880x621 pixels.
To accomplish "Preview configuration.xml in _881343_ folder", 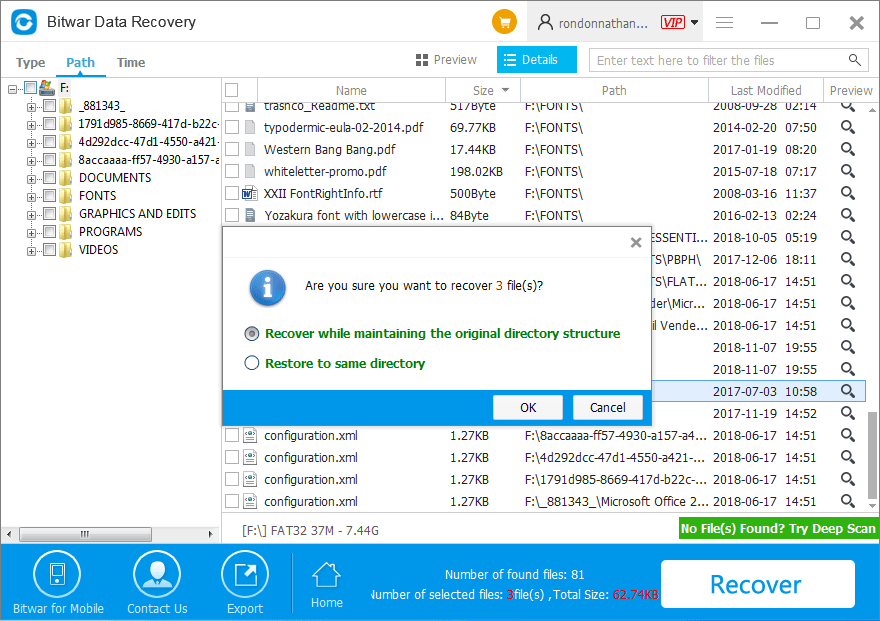I will [x=847, y=501].
